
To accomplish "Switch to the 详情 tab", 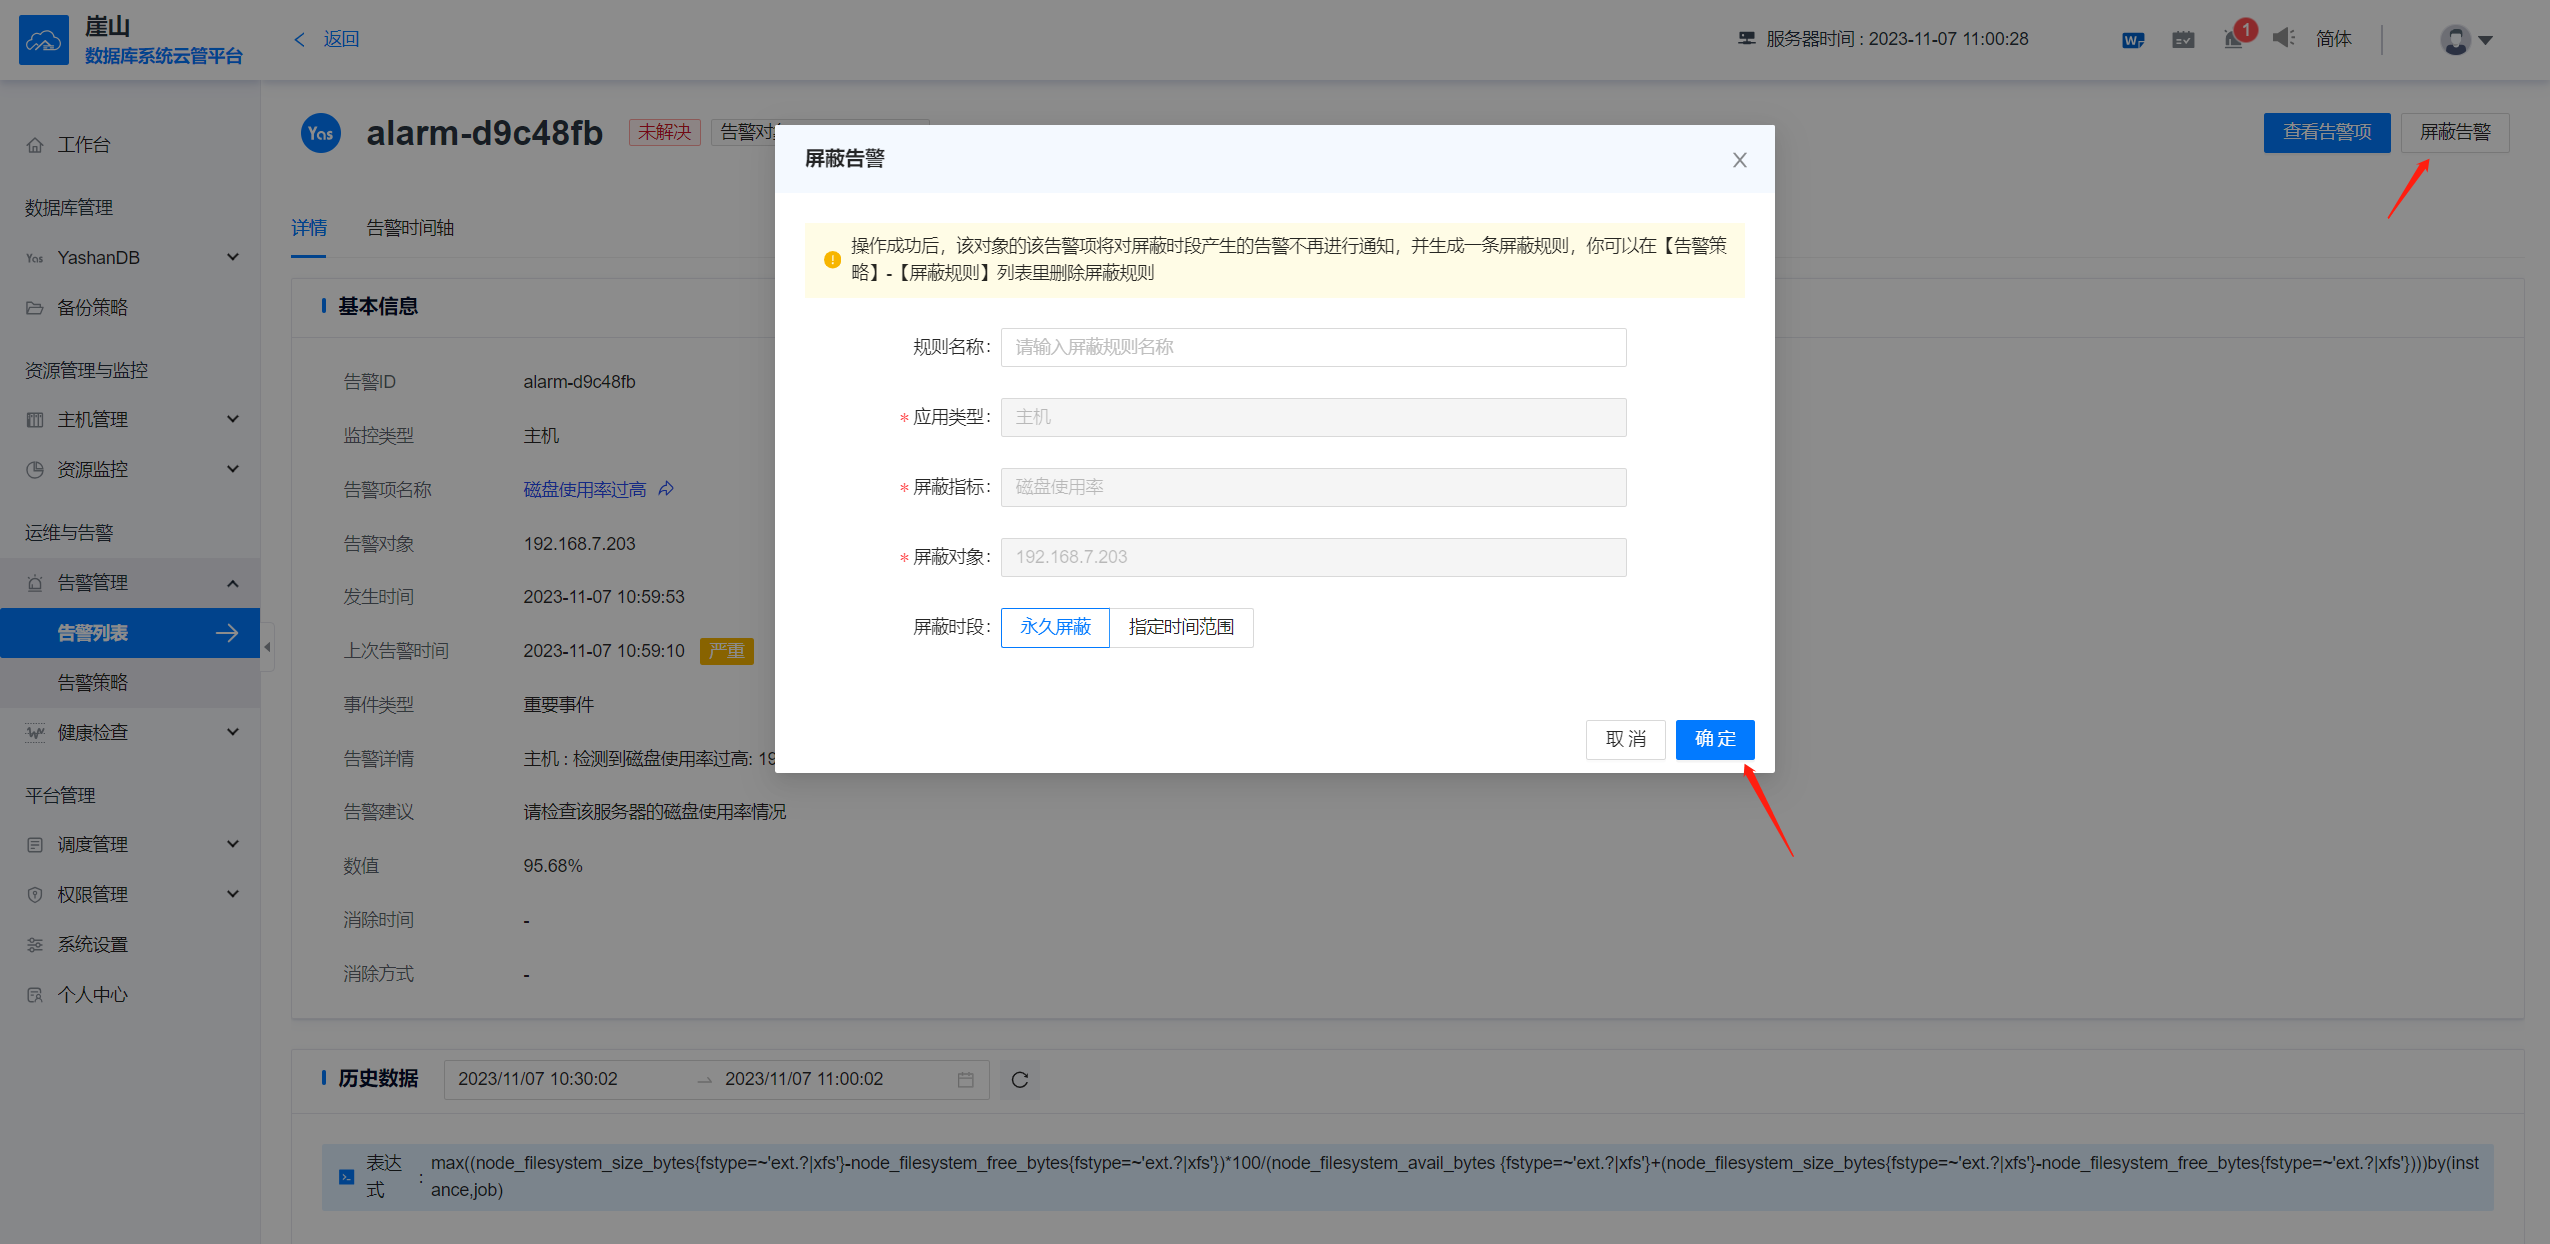I will 308,228.
